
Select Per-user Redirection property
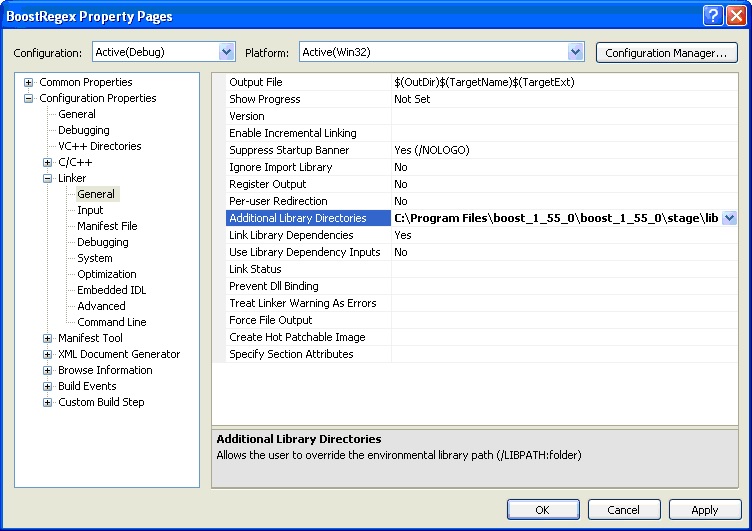click(308, 201)
